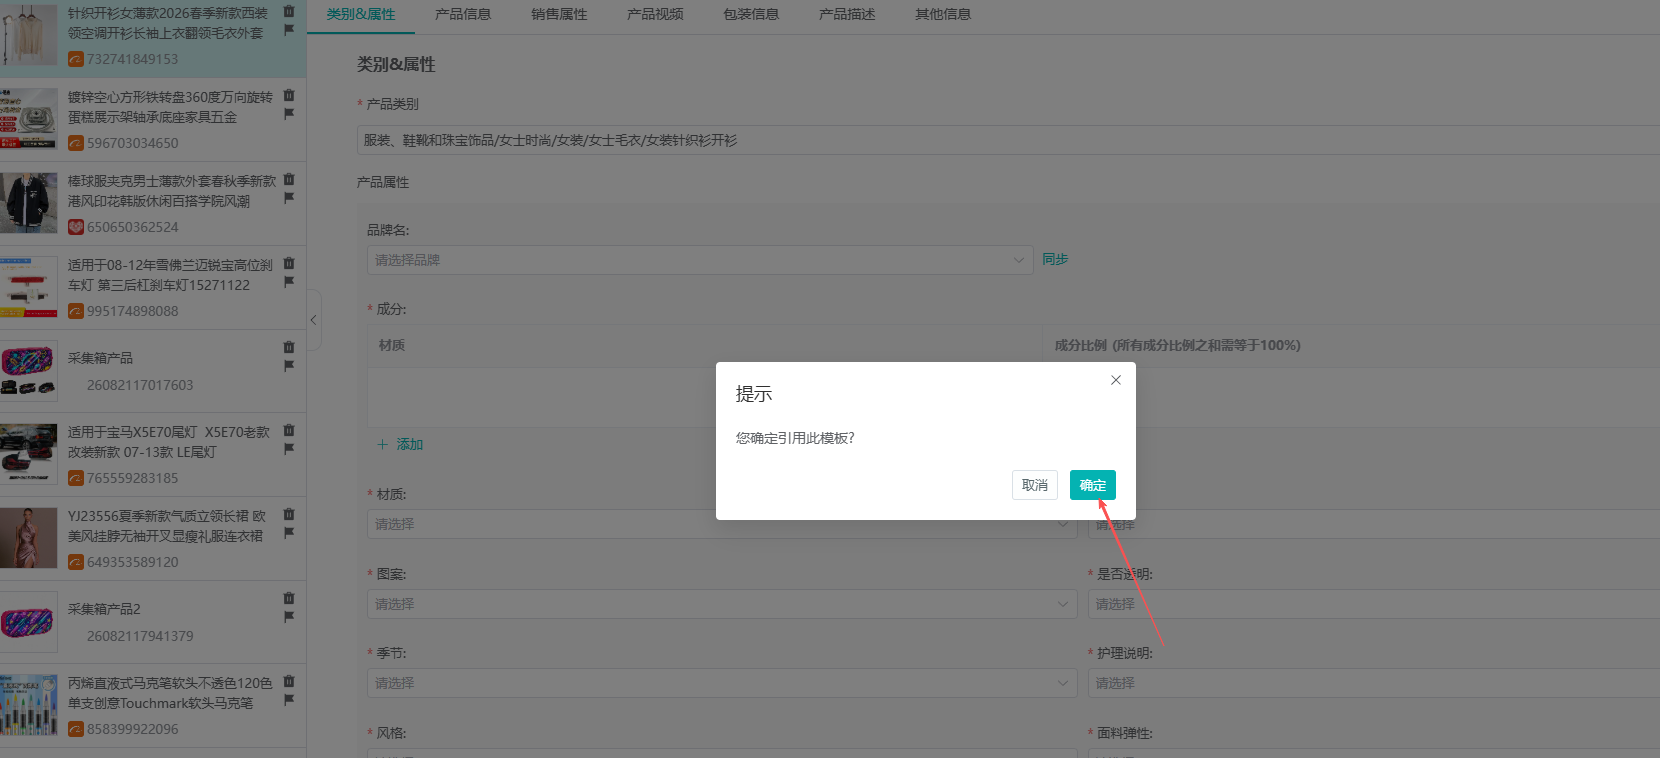Select the 针织开衫 cardigan product thumbnail
Screen dimensions: 1660x758
[29, 35]
